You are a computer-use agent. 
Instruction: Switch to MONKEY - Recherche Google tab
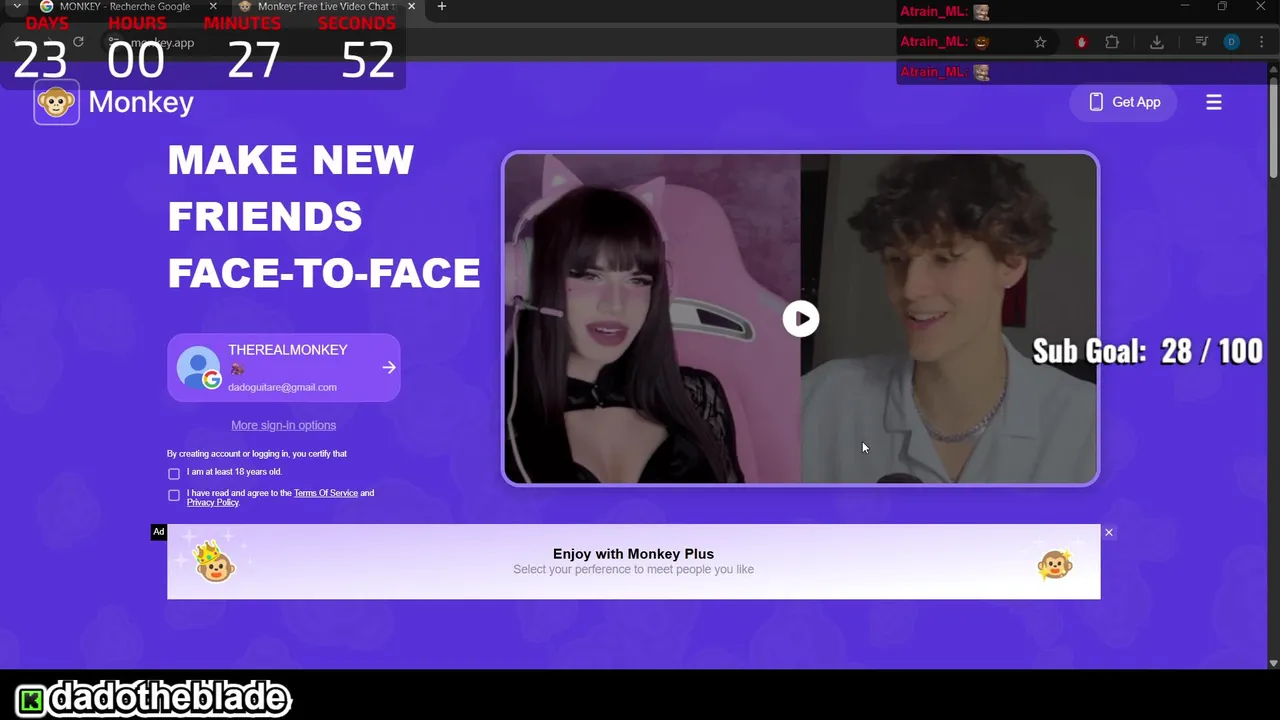124,7
